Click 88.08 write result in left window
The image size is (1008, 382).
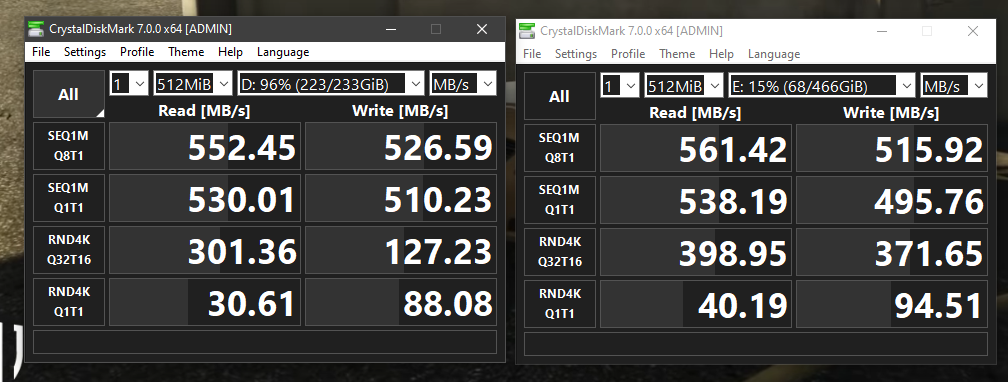[400, 302]
